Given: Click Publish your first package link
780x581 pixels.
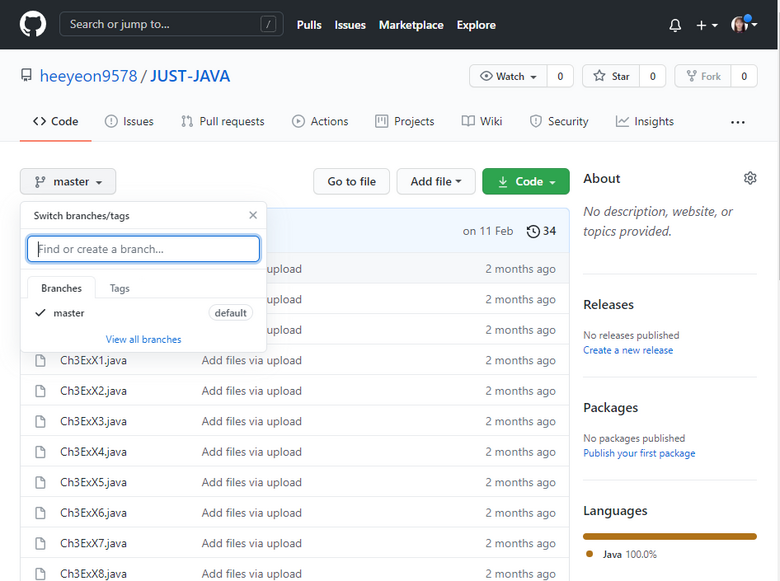Looking at the screenshot, I should click(639, 453).
